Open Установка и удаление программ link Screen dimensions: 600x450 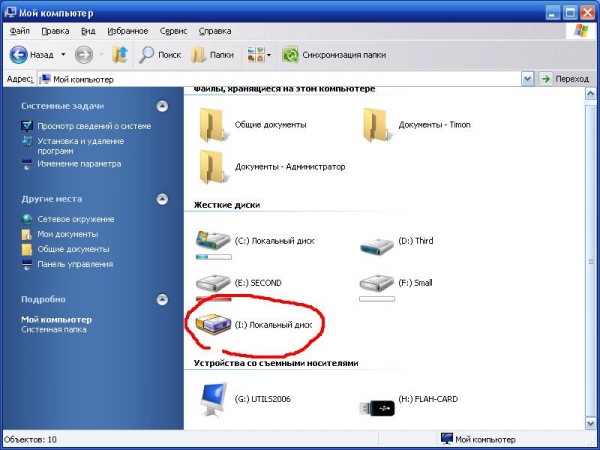(81, 146)
